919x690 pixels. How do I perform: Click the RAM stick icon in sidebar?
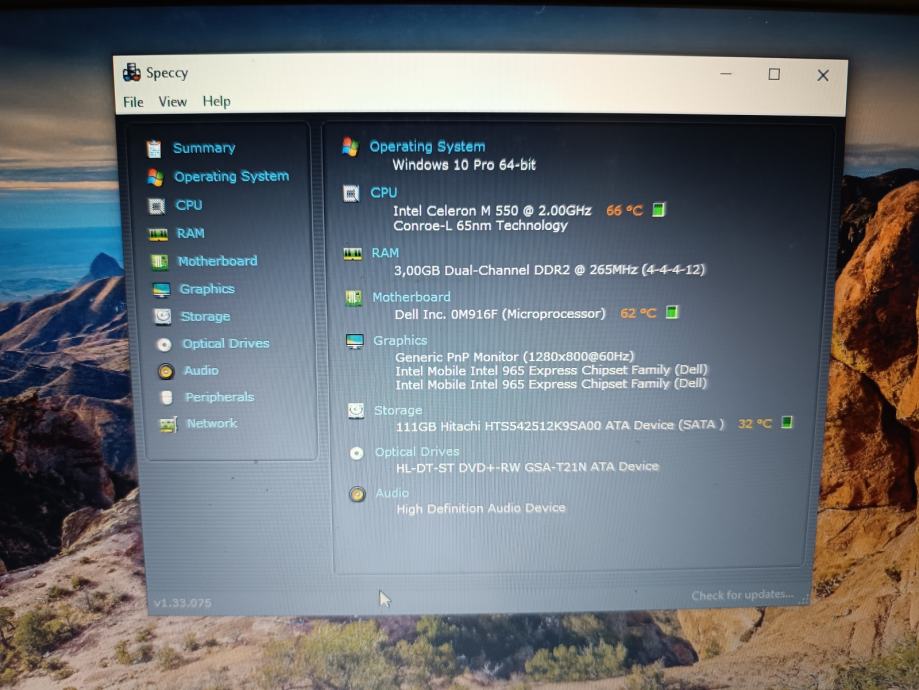point(158,234)
